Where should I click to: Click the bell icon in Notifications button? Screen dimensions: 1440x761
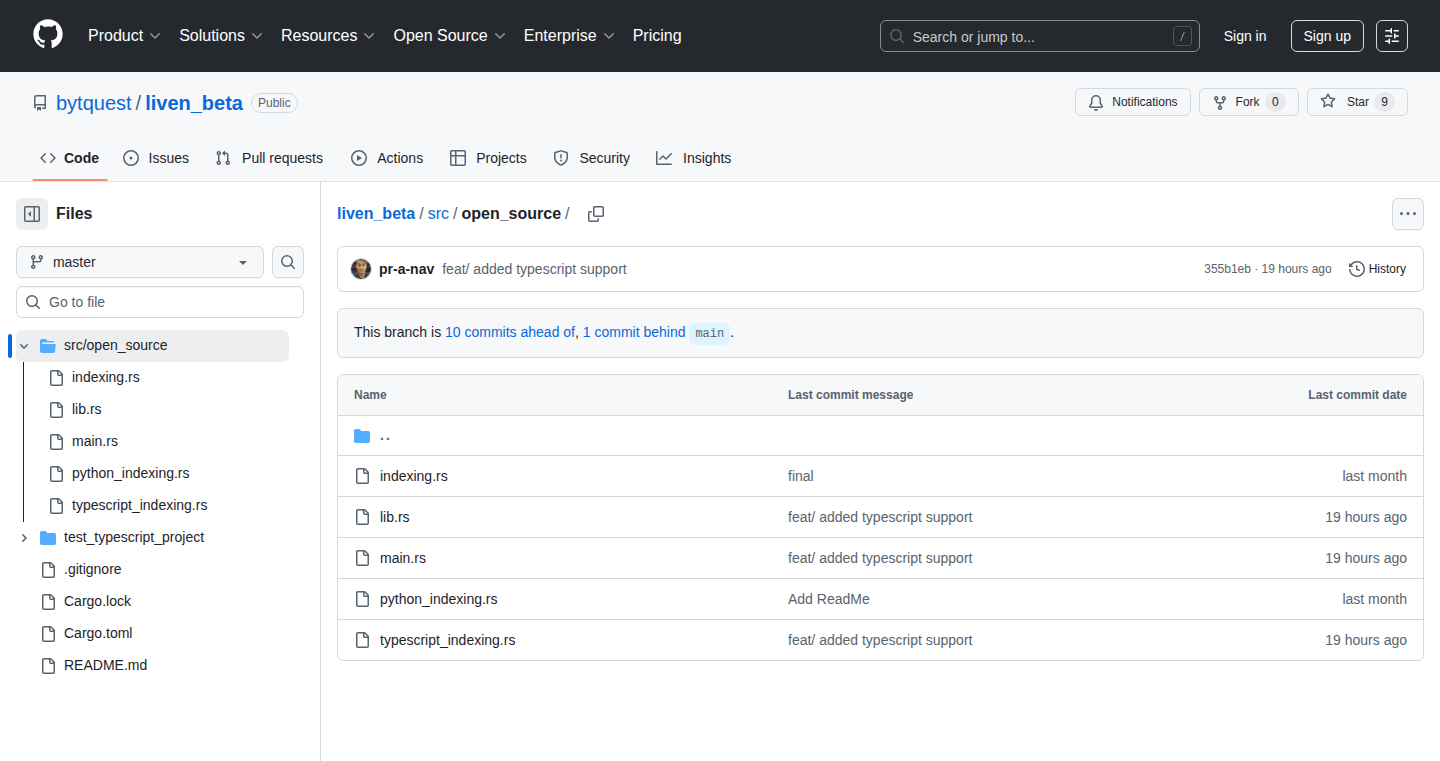[1096, 102]
